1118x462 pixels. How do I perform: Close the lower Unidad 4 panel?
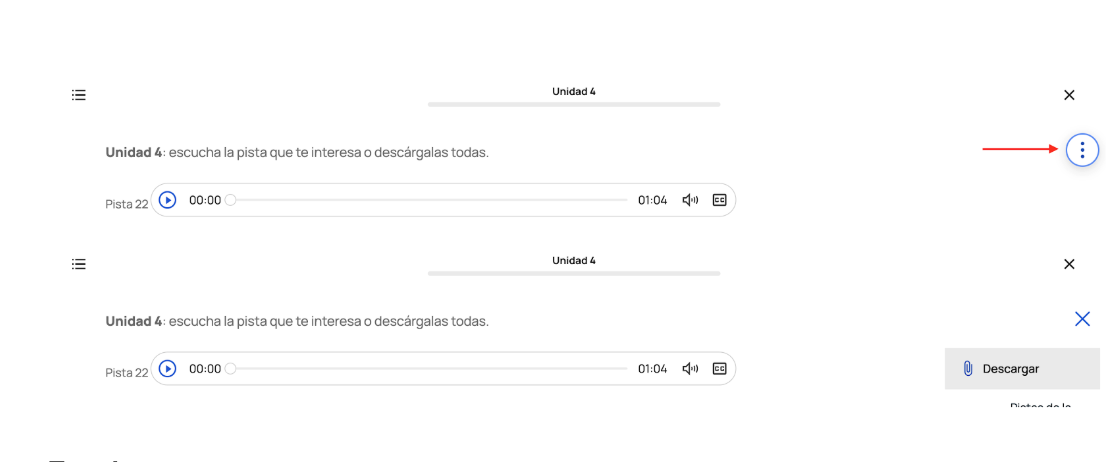pos(1069,264)
